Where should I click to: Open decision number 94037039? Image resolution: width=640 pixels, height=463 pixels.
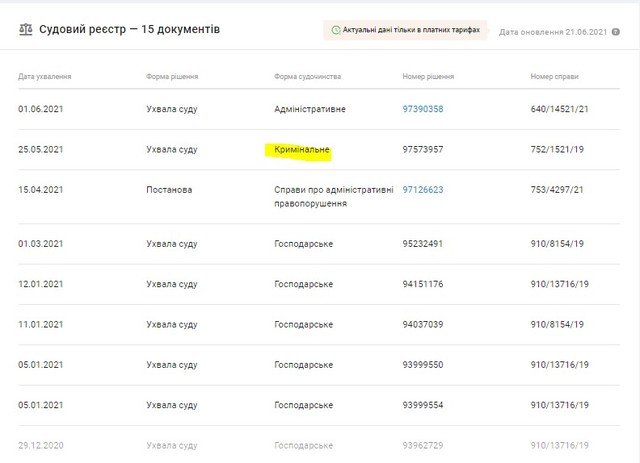click(x=422, y=324)
